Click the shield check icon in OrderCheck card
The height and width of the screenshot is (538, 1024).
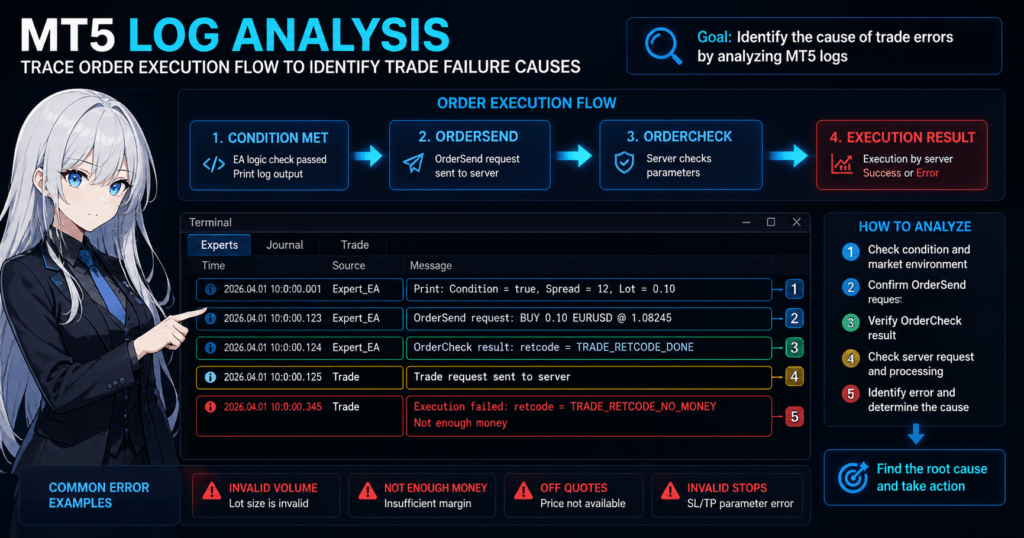tap(624, 163)
